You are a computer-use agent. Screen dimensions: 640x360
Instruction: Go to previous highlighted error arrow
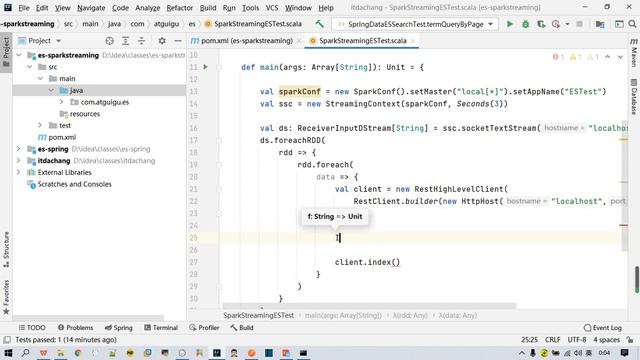tap(608, 57)
